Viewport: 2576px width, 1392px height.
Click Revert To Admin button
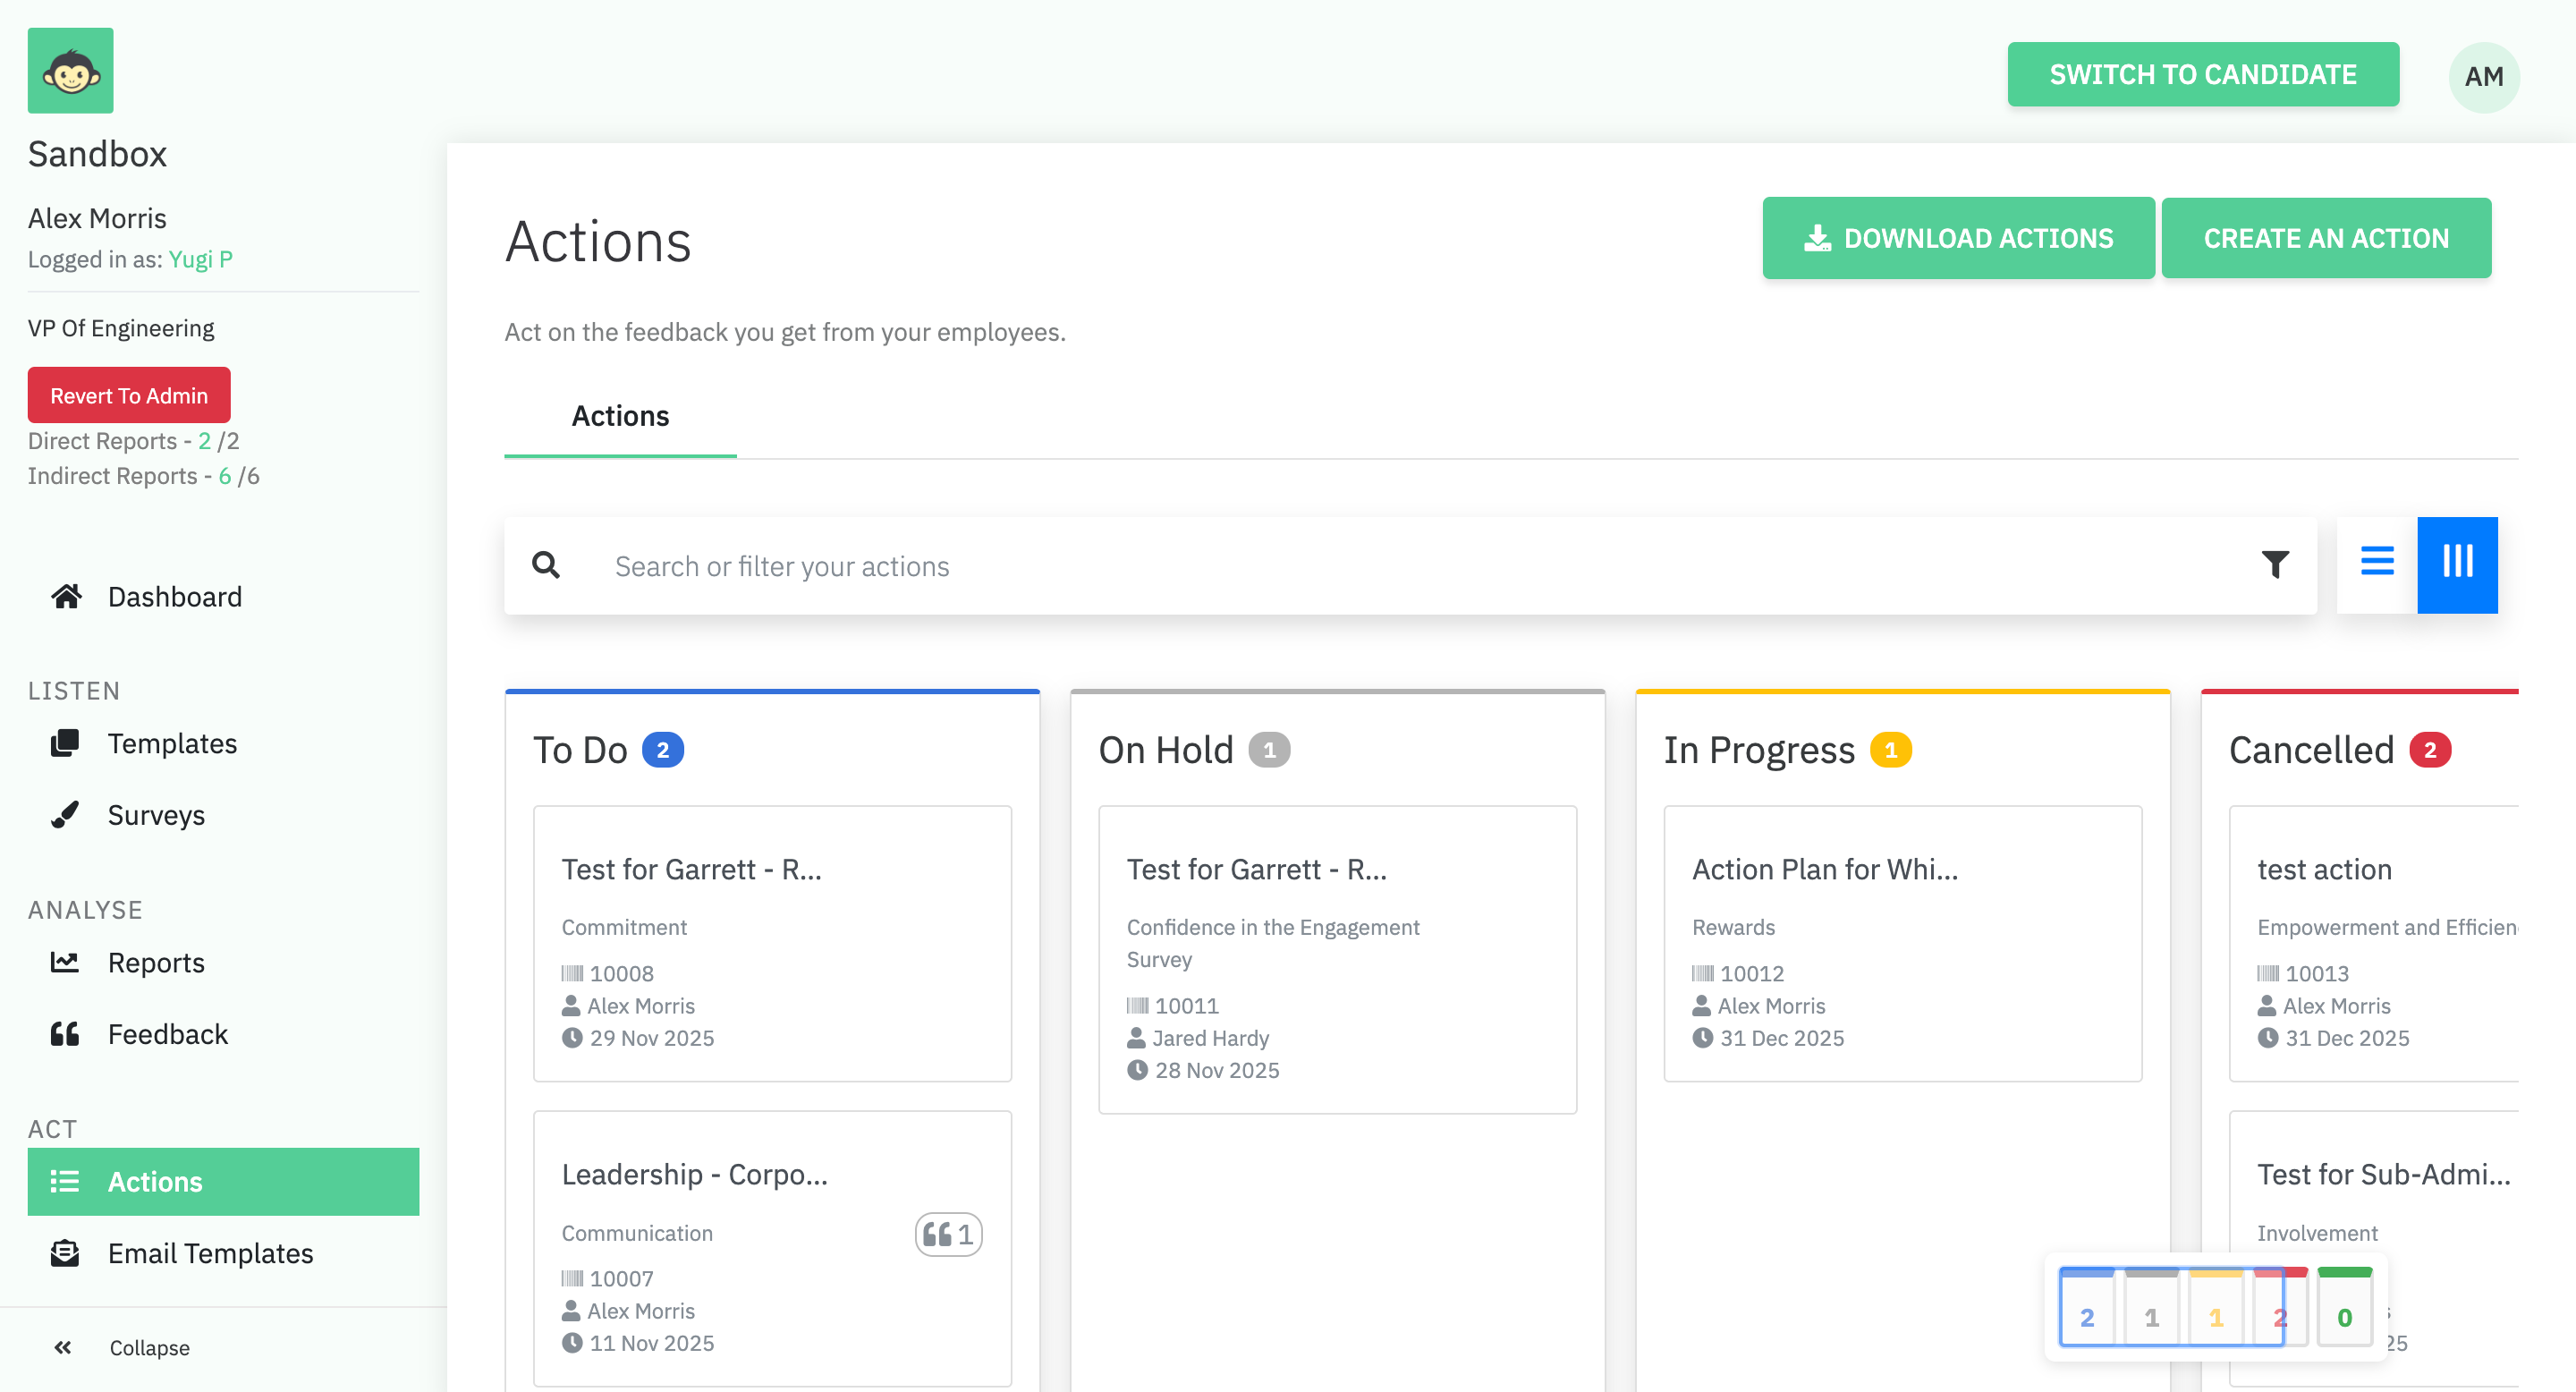pyautogui.click(x=129, y=395)
